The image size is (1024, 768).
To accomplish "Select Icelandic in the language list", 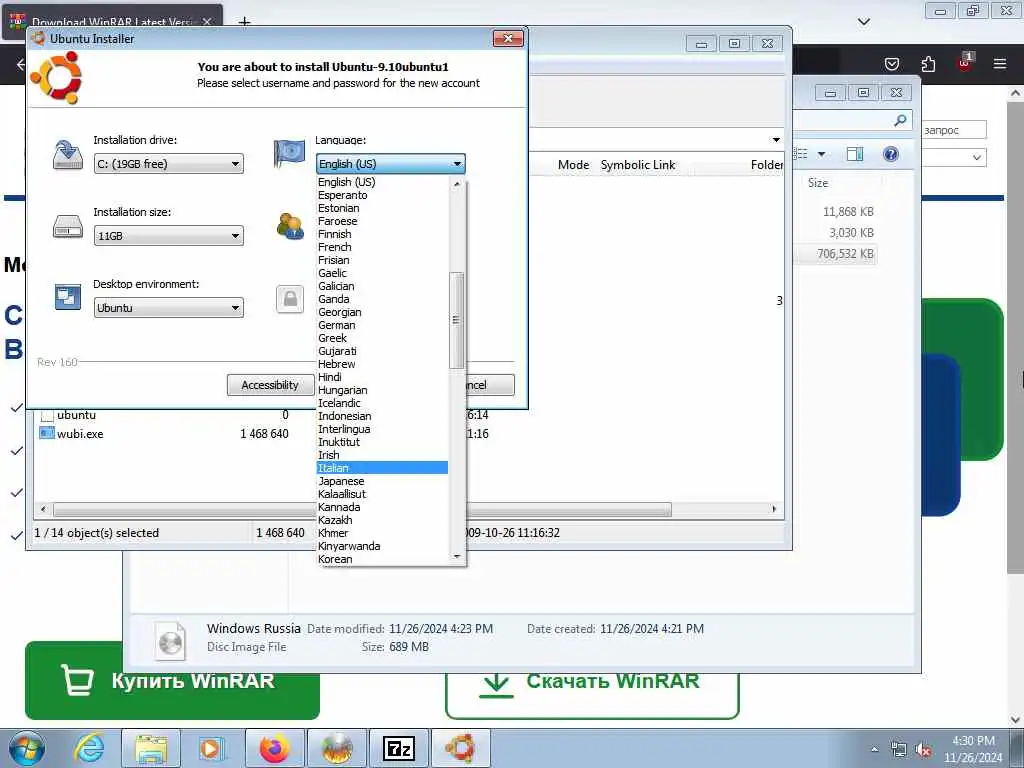I will pos(339,403).
